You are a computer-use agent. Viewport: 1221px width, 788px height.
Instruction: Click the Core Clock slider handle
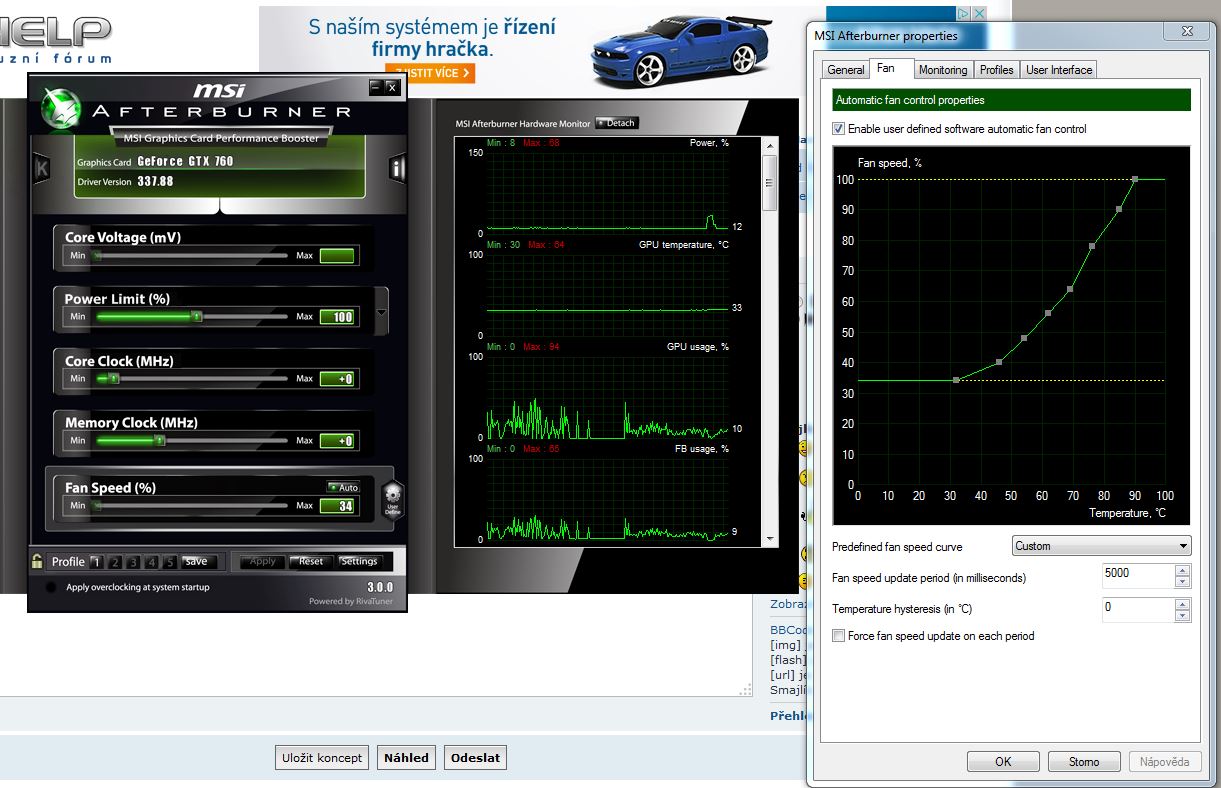(113, 379)
